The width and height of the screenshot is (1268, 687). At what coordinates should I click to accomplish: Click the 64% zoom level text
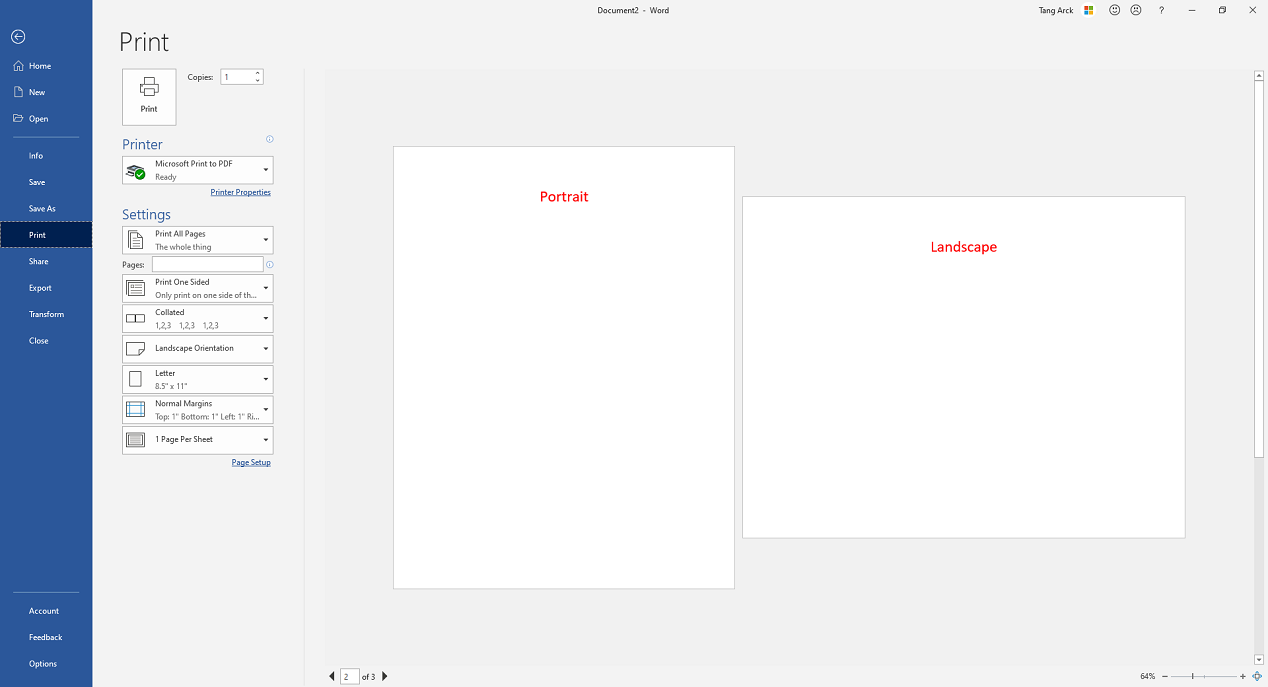click(x=1147, y=677)
